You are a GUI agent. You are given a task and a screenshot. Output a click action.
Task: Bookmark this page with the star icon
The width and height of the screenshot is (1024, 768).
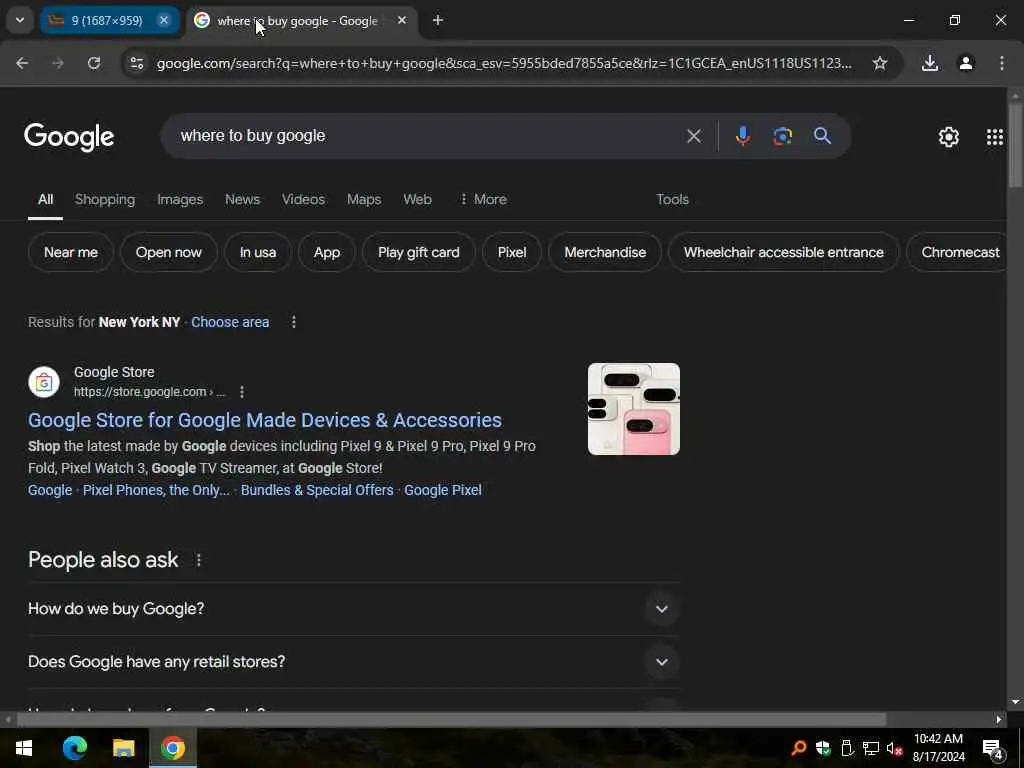point(880,63)
